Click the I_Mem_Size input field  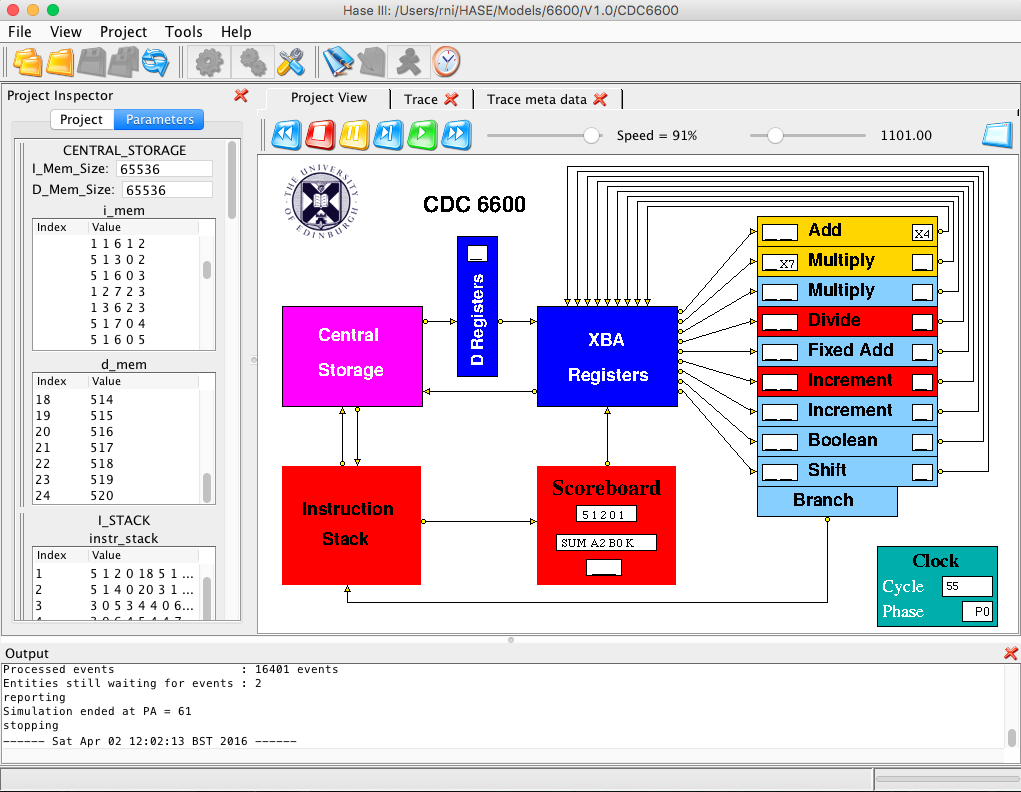point(164,169)
